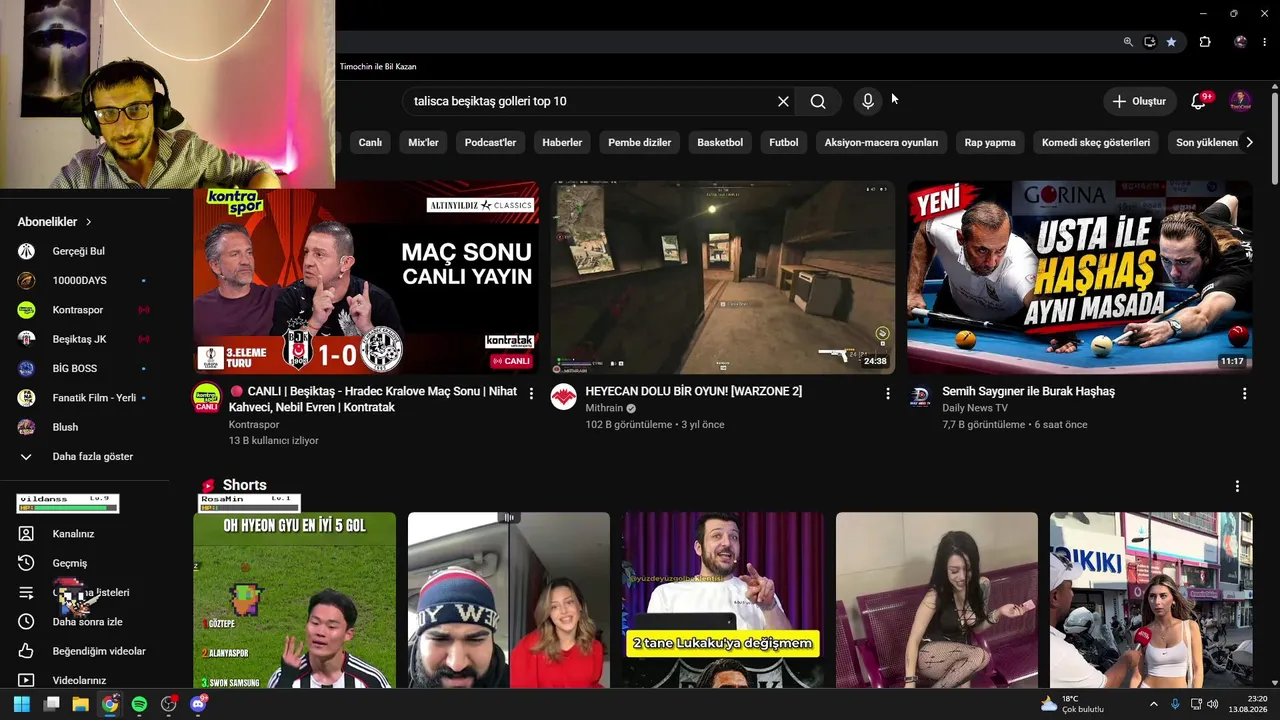1280x720 pixels.
Task: Select the Mix'ler filter chip
Action: (424, 142)
